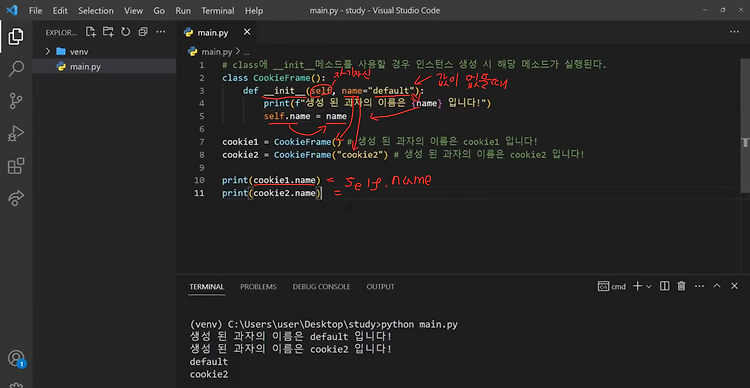Kill terminal with trash icon

(x=682, y=286)
